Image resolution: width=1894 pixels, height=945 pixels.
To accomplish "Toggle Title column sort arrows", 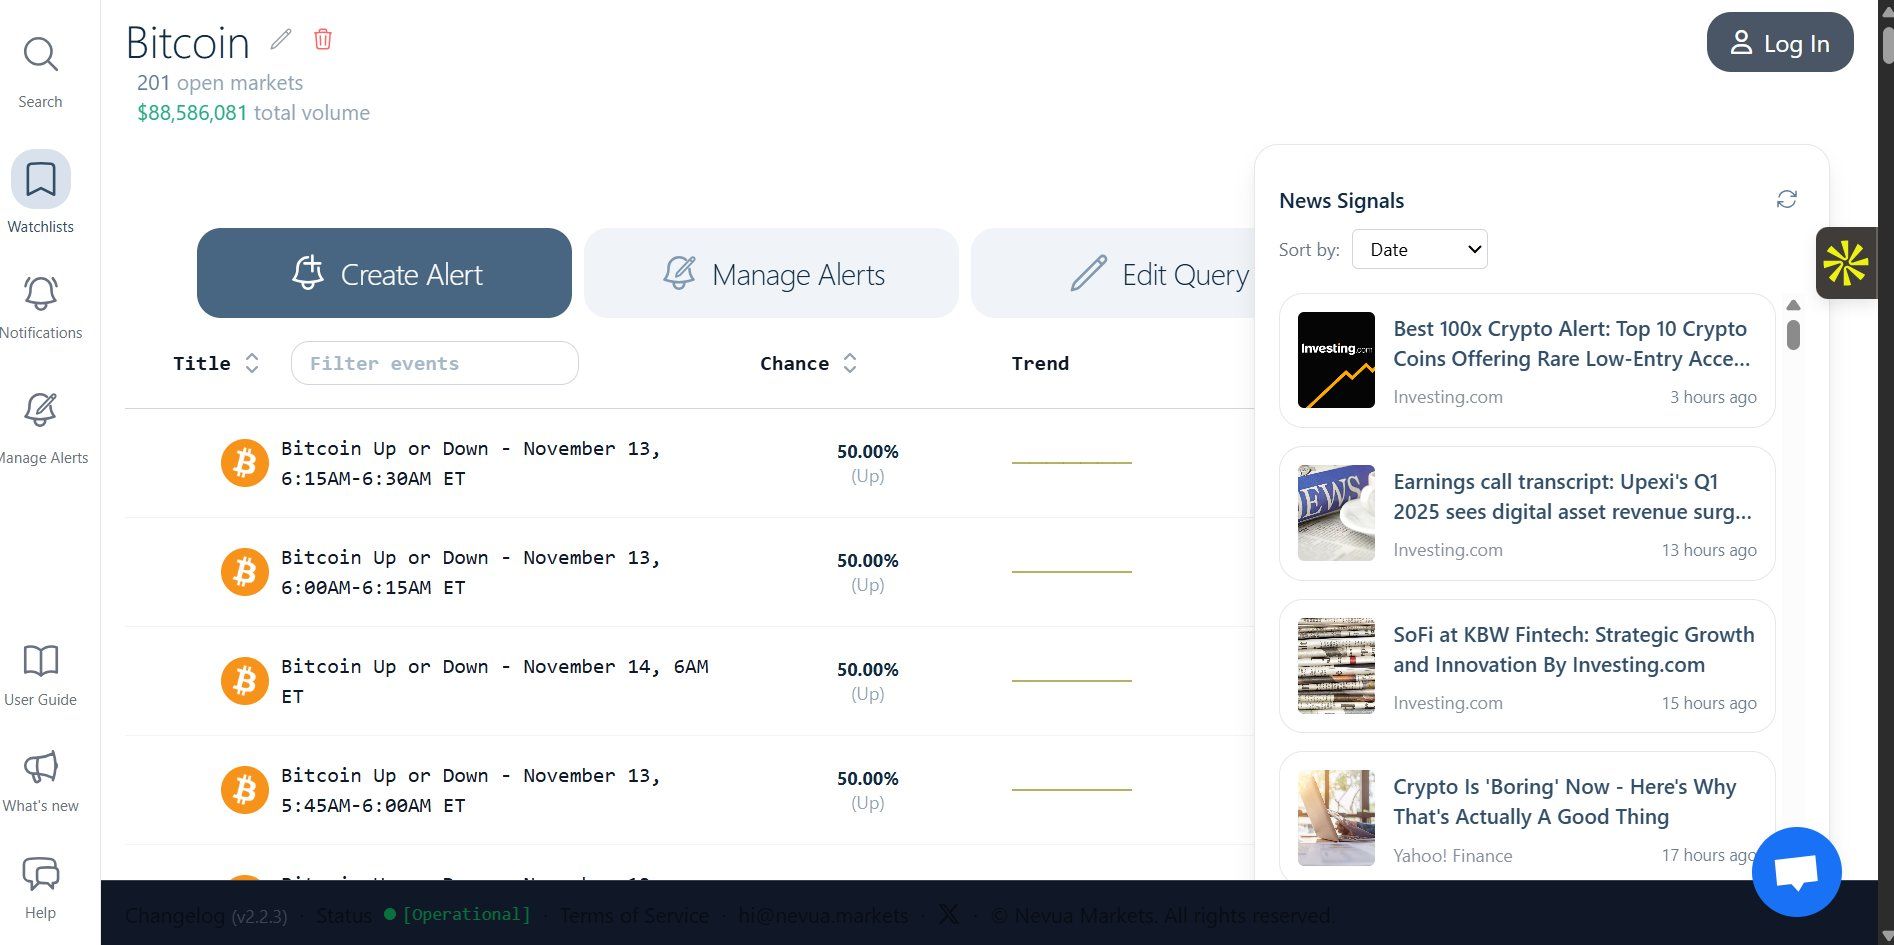I will (252, 363).
